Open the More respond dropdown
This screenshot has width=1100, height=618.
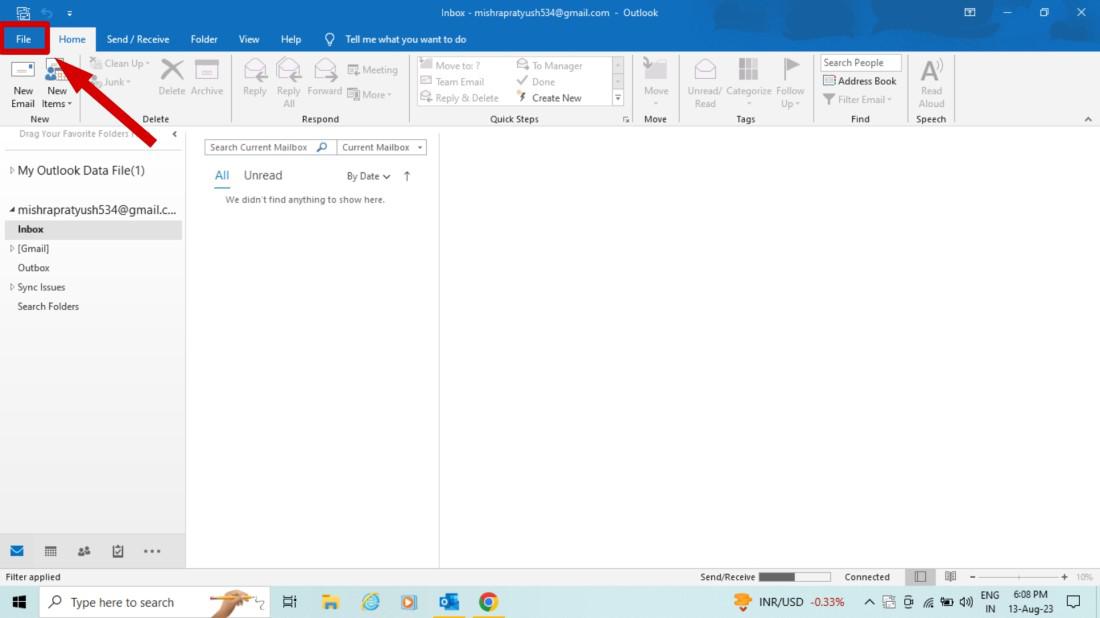(370, 94)
